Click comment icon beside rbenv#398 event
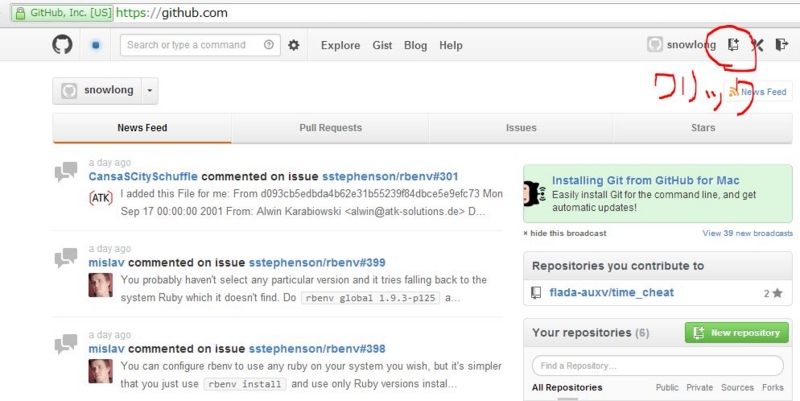The width and height of the screenshot is (800, 401). pos(66,344)
